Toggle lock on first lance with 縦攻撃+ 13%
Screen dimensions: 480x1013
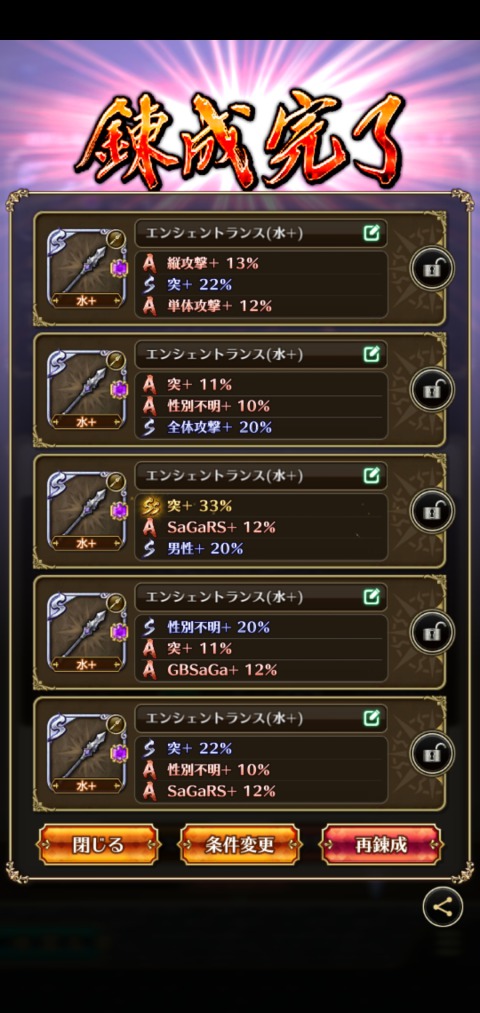pos(432,269)
